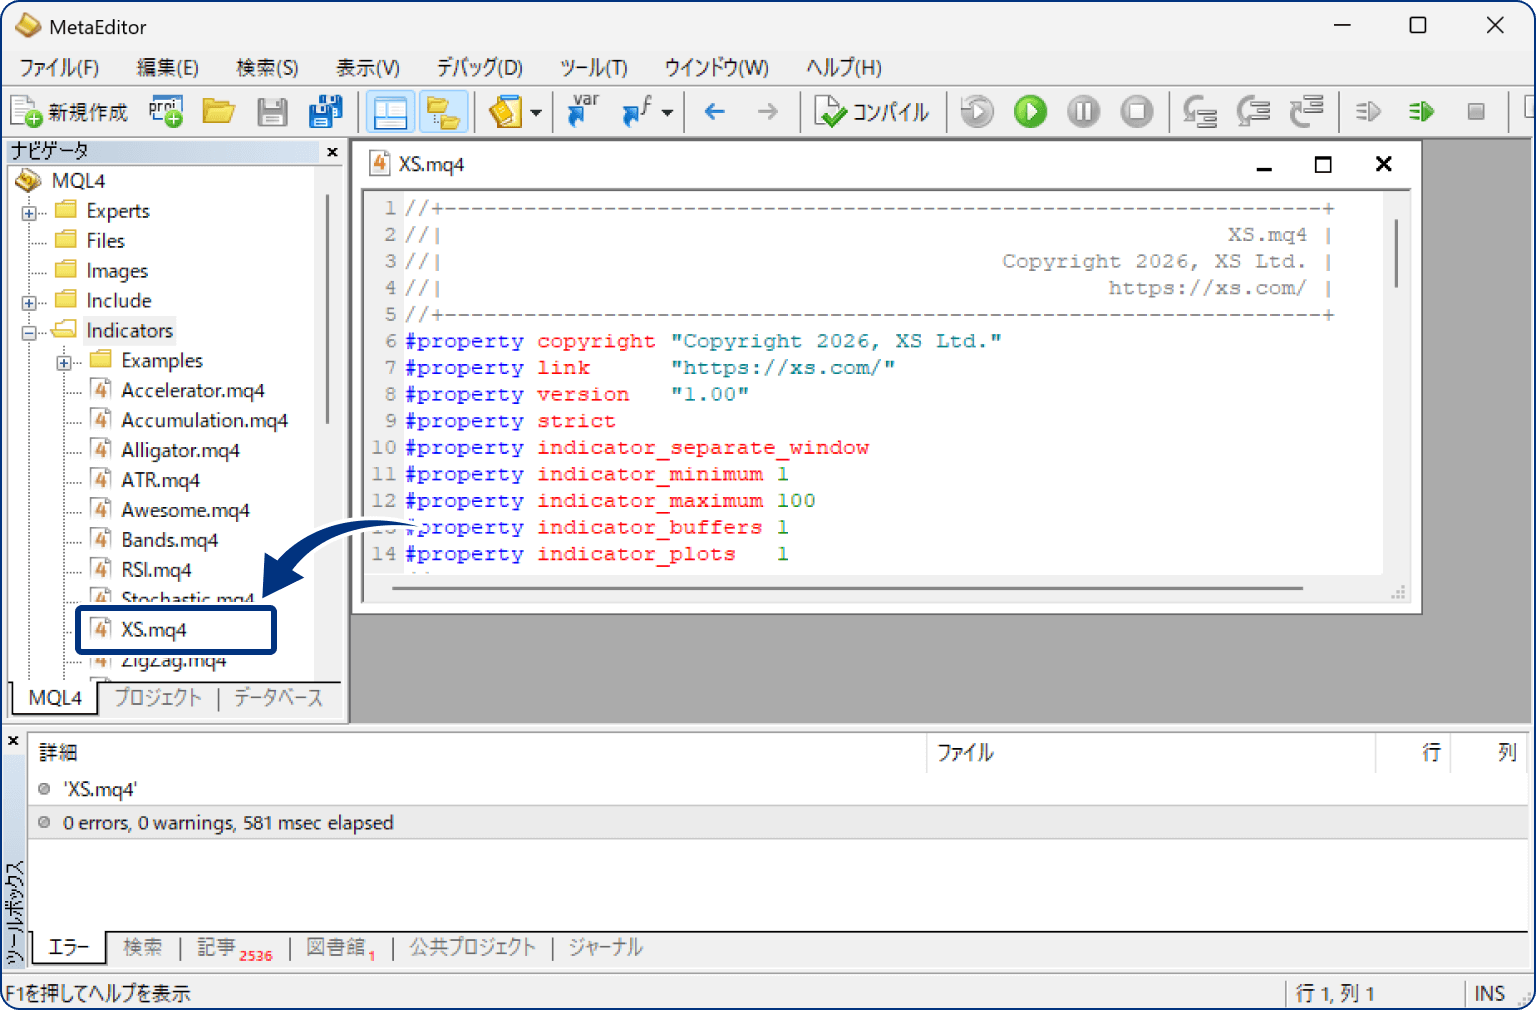Expand the Experts folder in Navigator
Viewport: 1536px width, 1010px height.
tap(29, 213)
